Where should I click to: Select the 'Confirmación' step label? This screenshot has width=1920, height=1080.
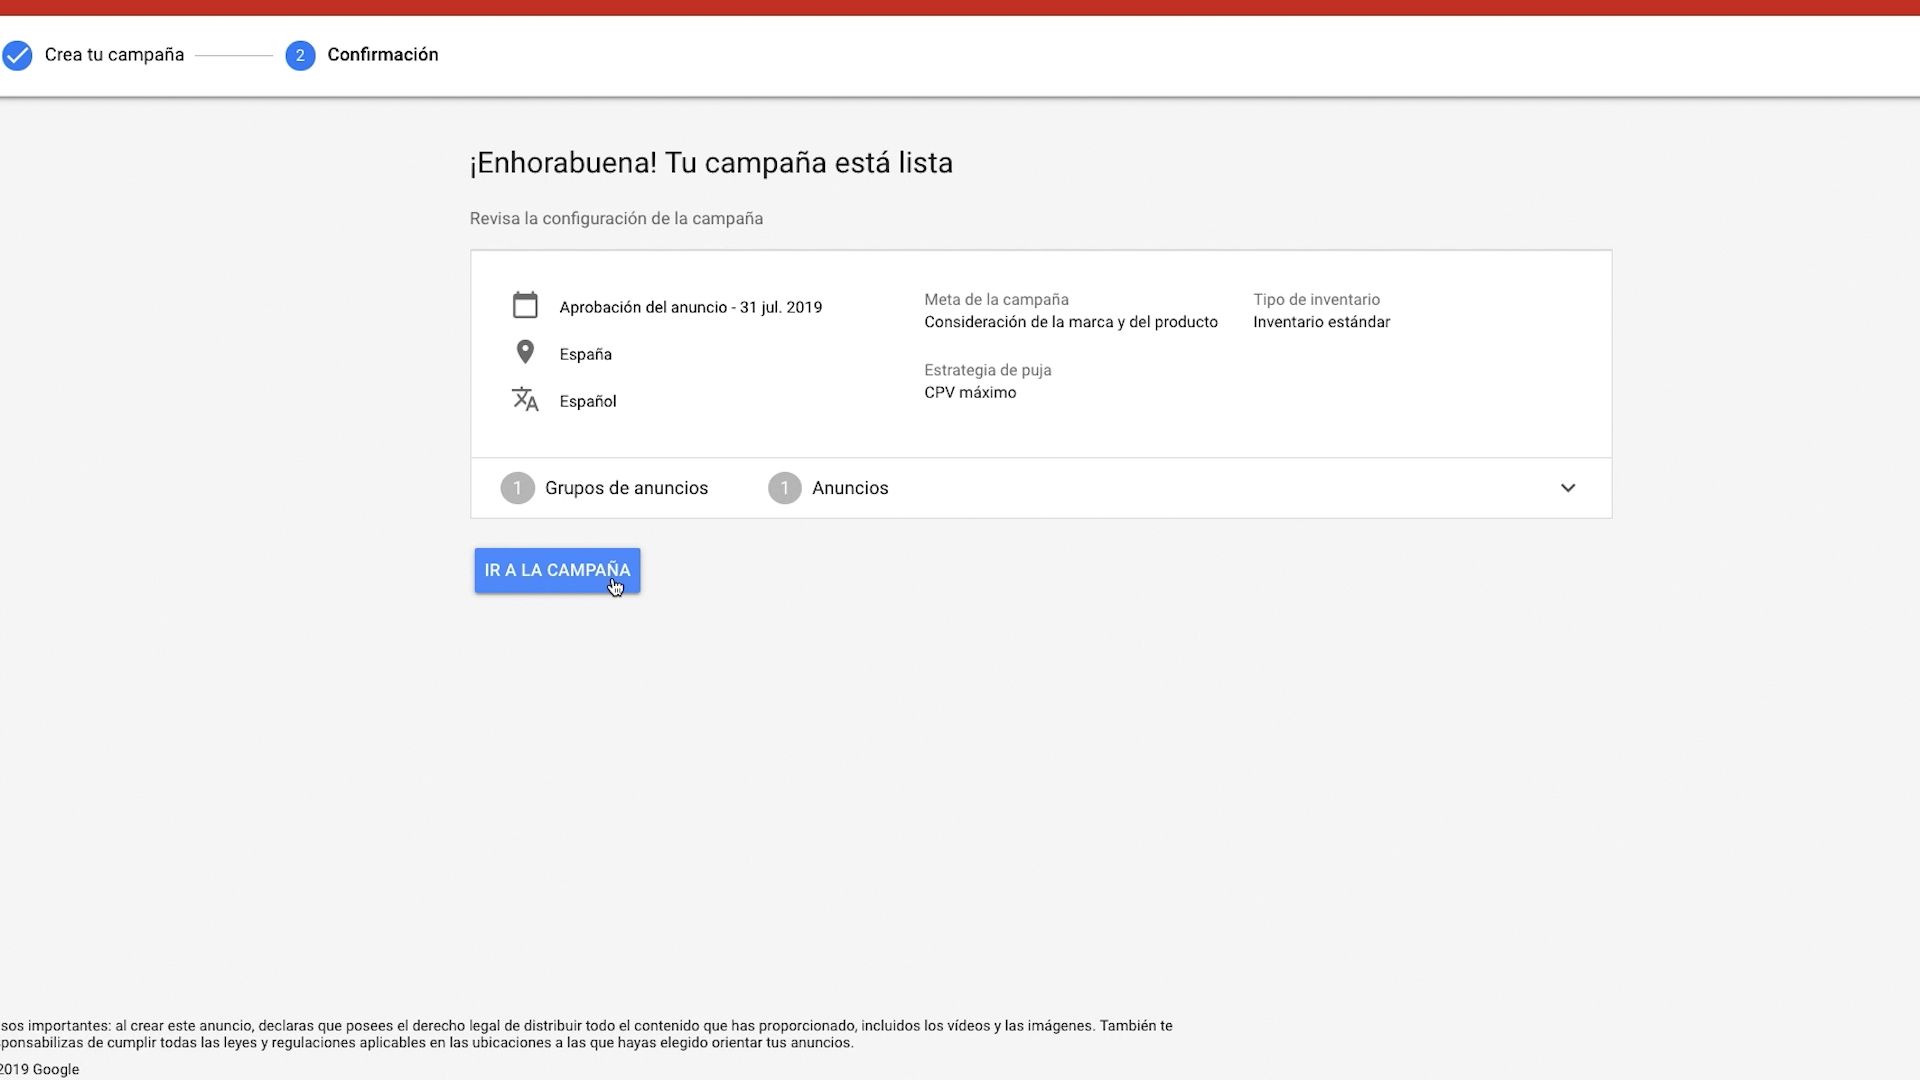pyautogui.click(x=383, y=55)
